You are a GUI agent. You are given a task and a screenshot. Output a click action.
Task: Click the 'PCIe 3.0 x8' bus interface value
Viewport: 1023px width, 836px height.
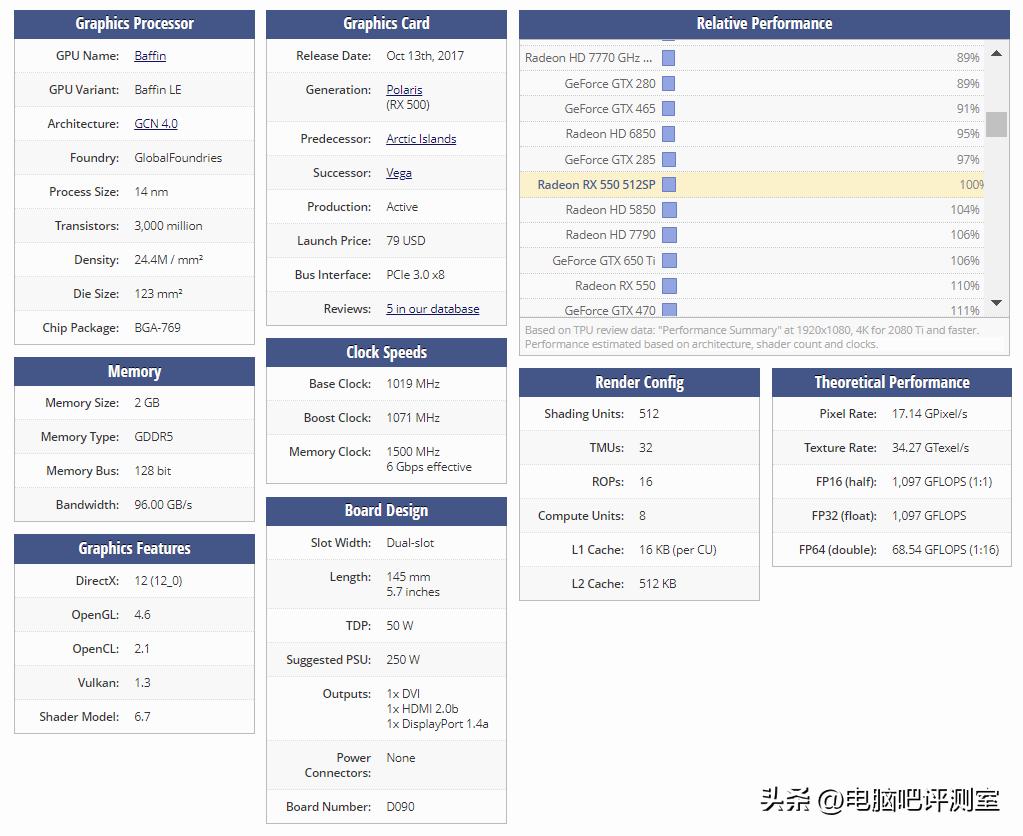click(x=416, y=275)
